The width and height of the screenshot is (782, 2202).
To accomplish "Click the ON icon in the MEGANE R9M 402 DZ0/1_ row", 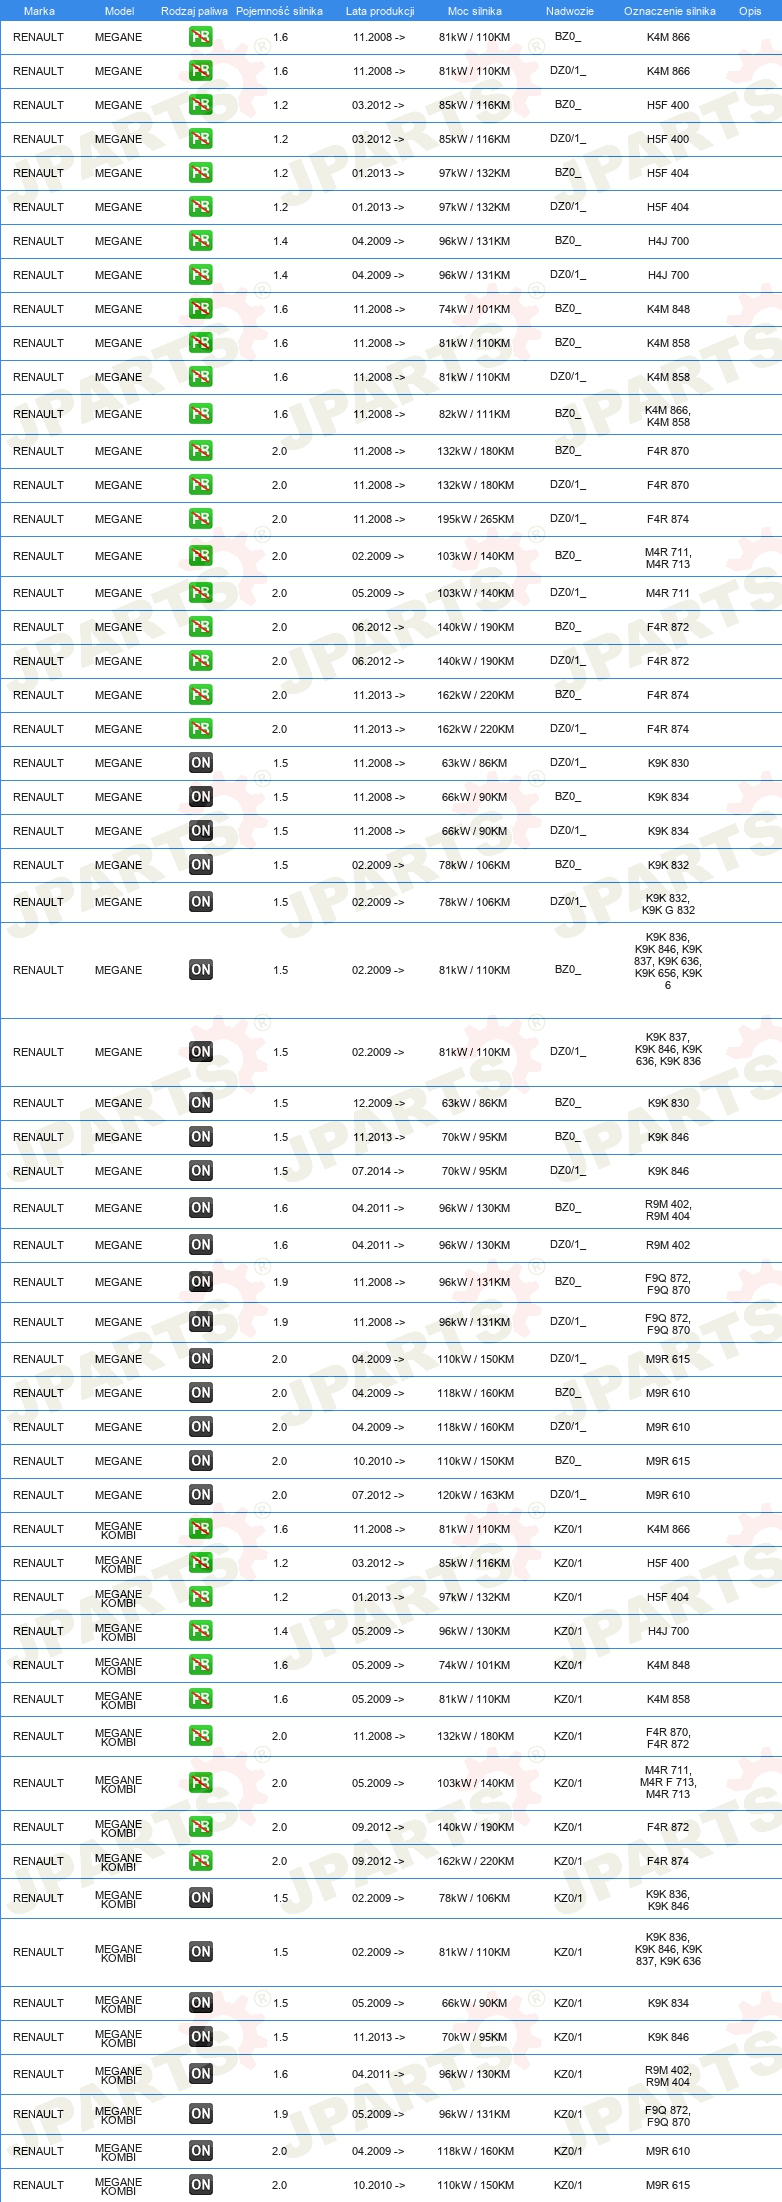I will 200,1245.
